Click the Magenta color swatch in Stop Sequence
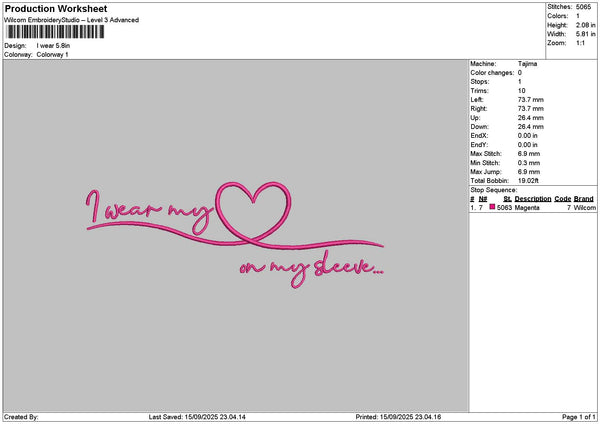 pyautogui.click(x=492, y=207)
